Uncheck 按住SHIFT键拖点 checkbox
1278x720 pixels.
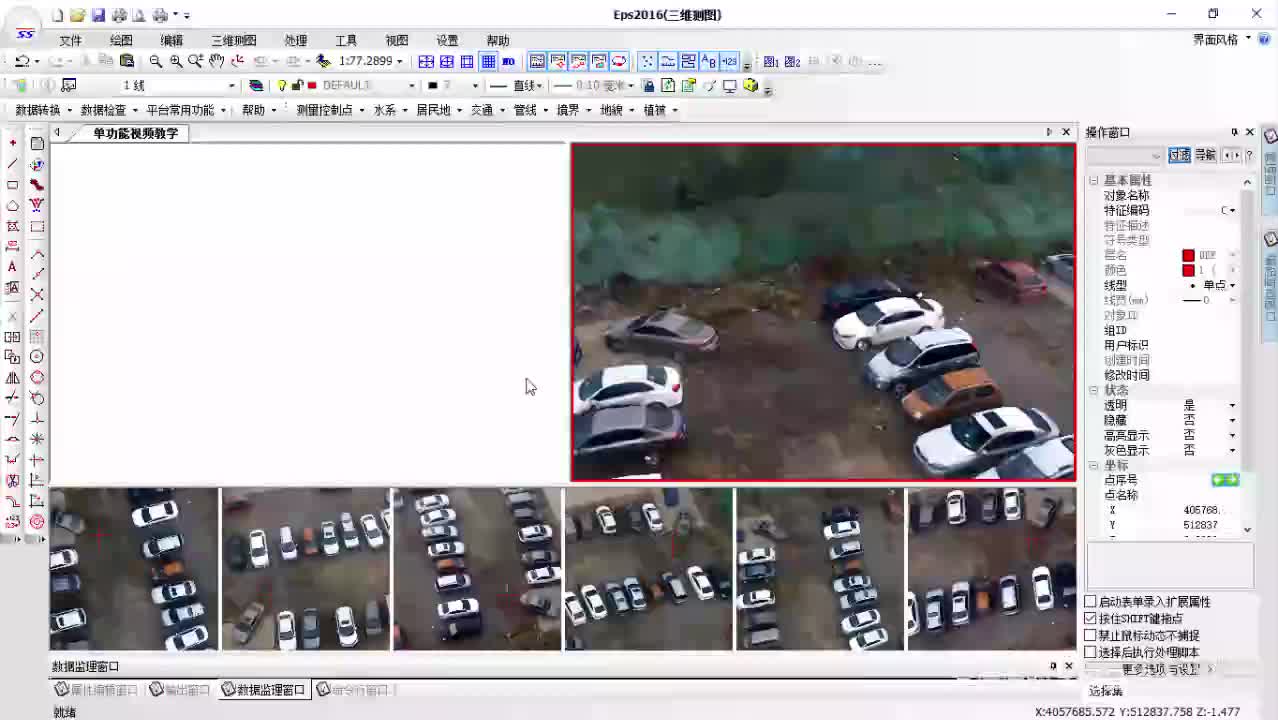1091,619
